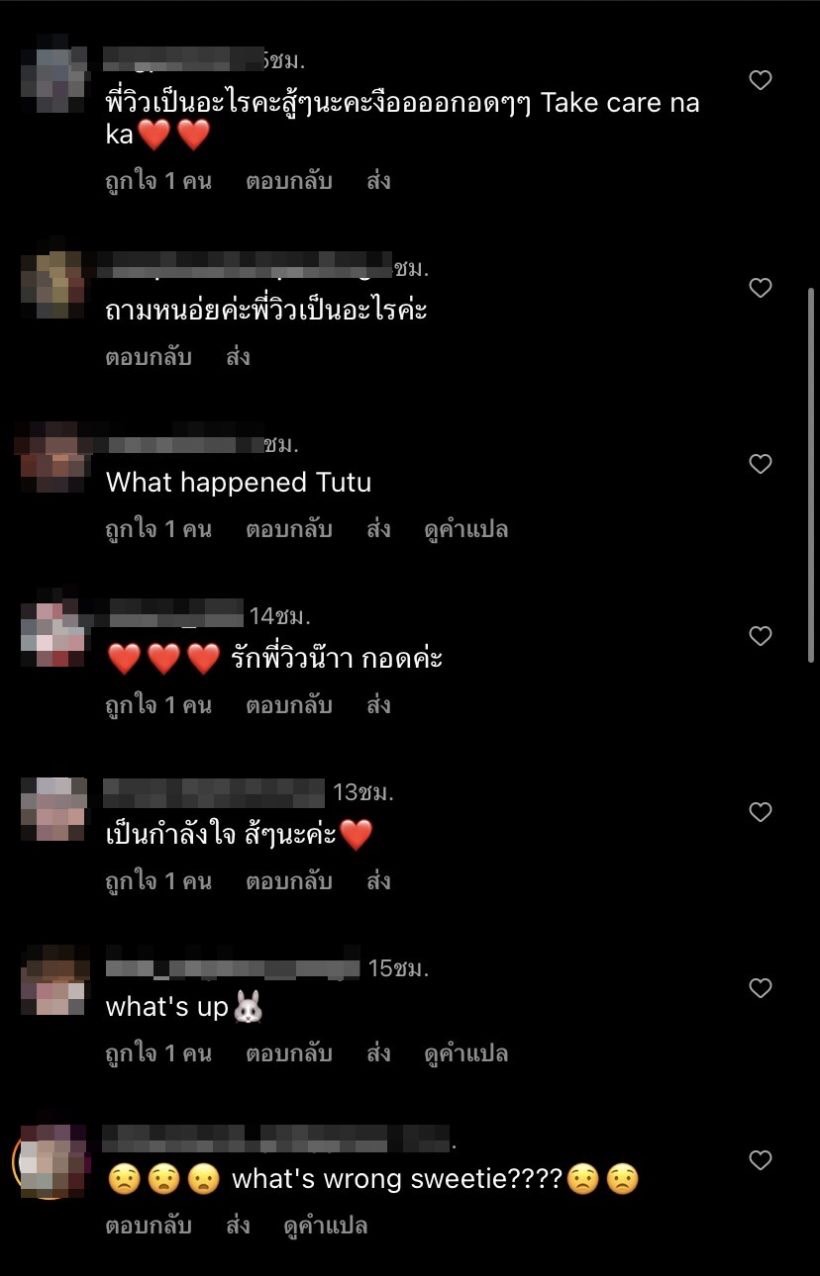Show translation for 'What happened Tutu'

pos(466,529)
